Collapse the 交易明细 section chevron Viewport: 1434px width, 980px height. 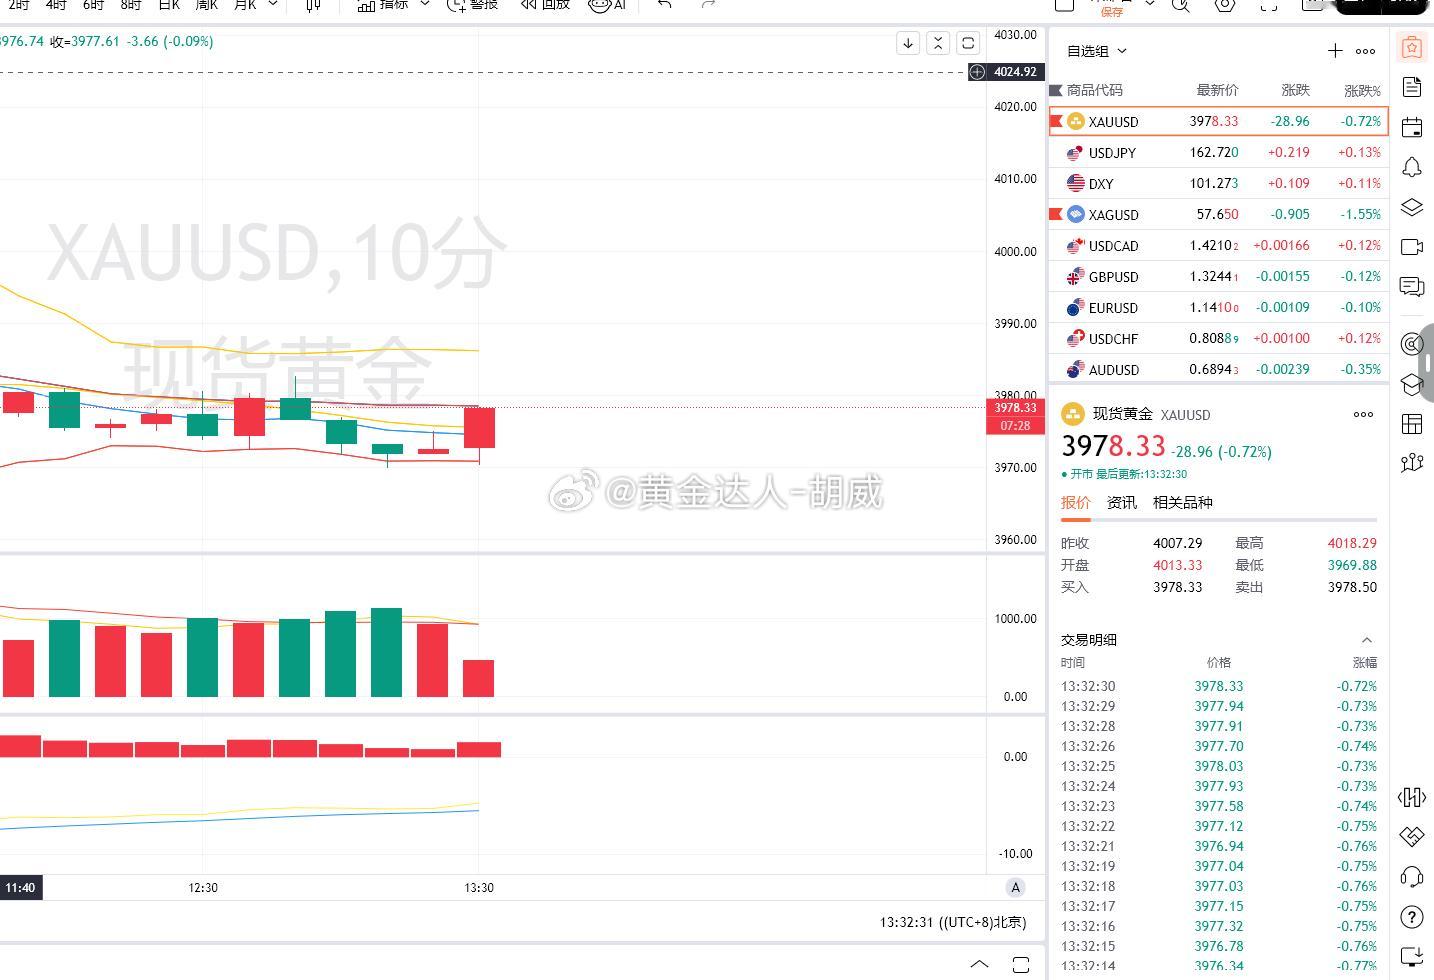pos(1367,640)
